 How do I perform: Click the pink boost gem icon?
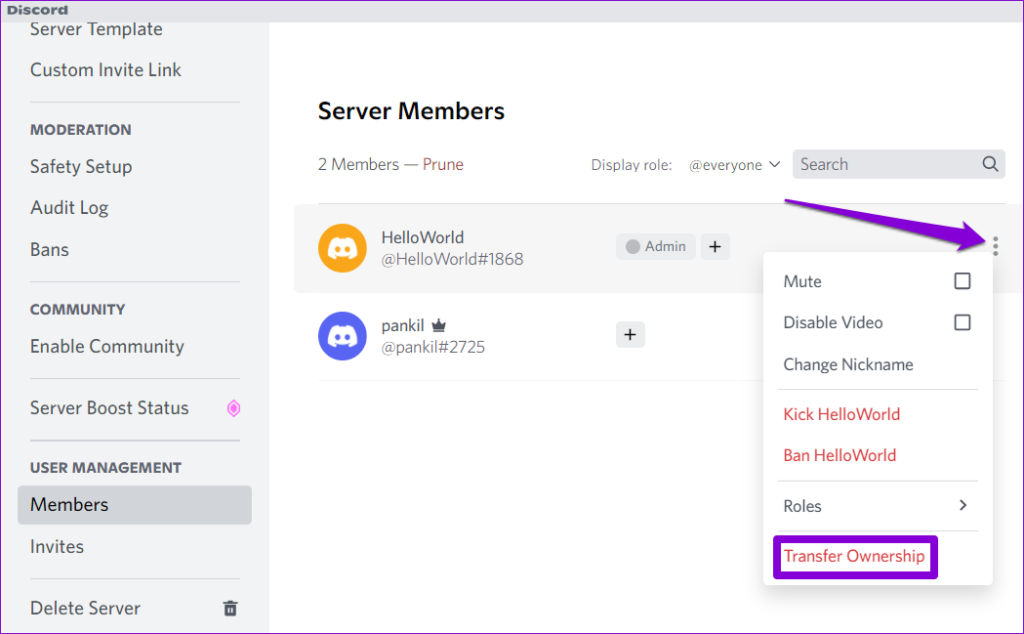(x=233, y=408)
